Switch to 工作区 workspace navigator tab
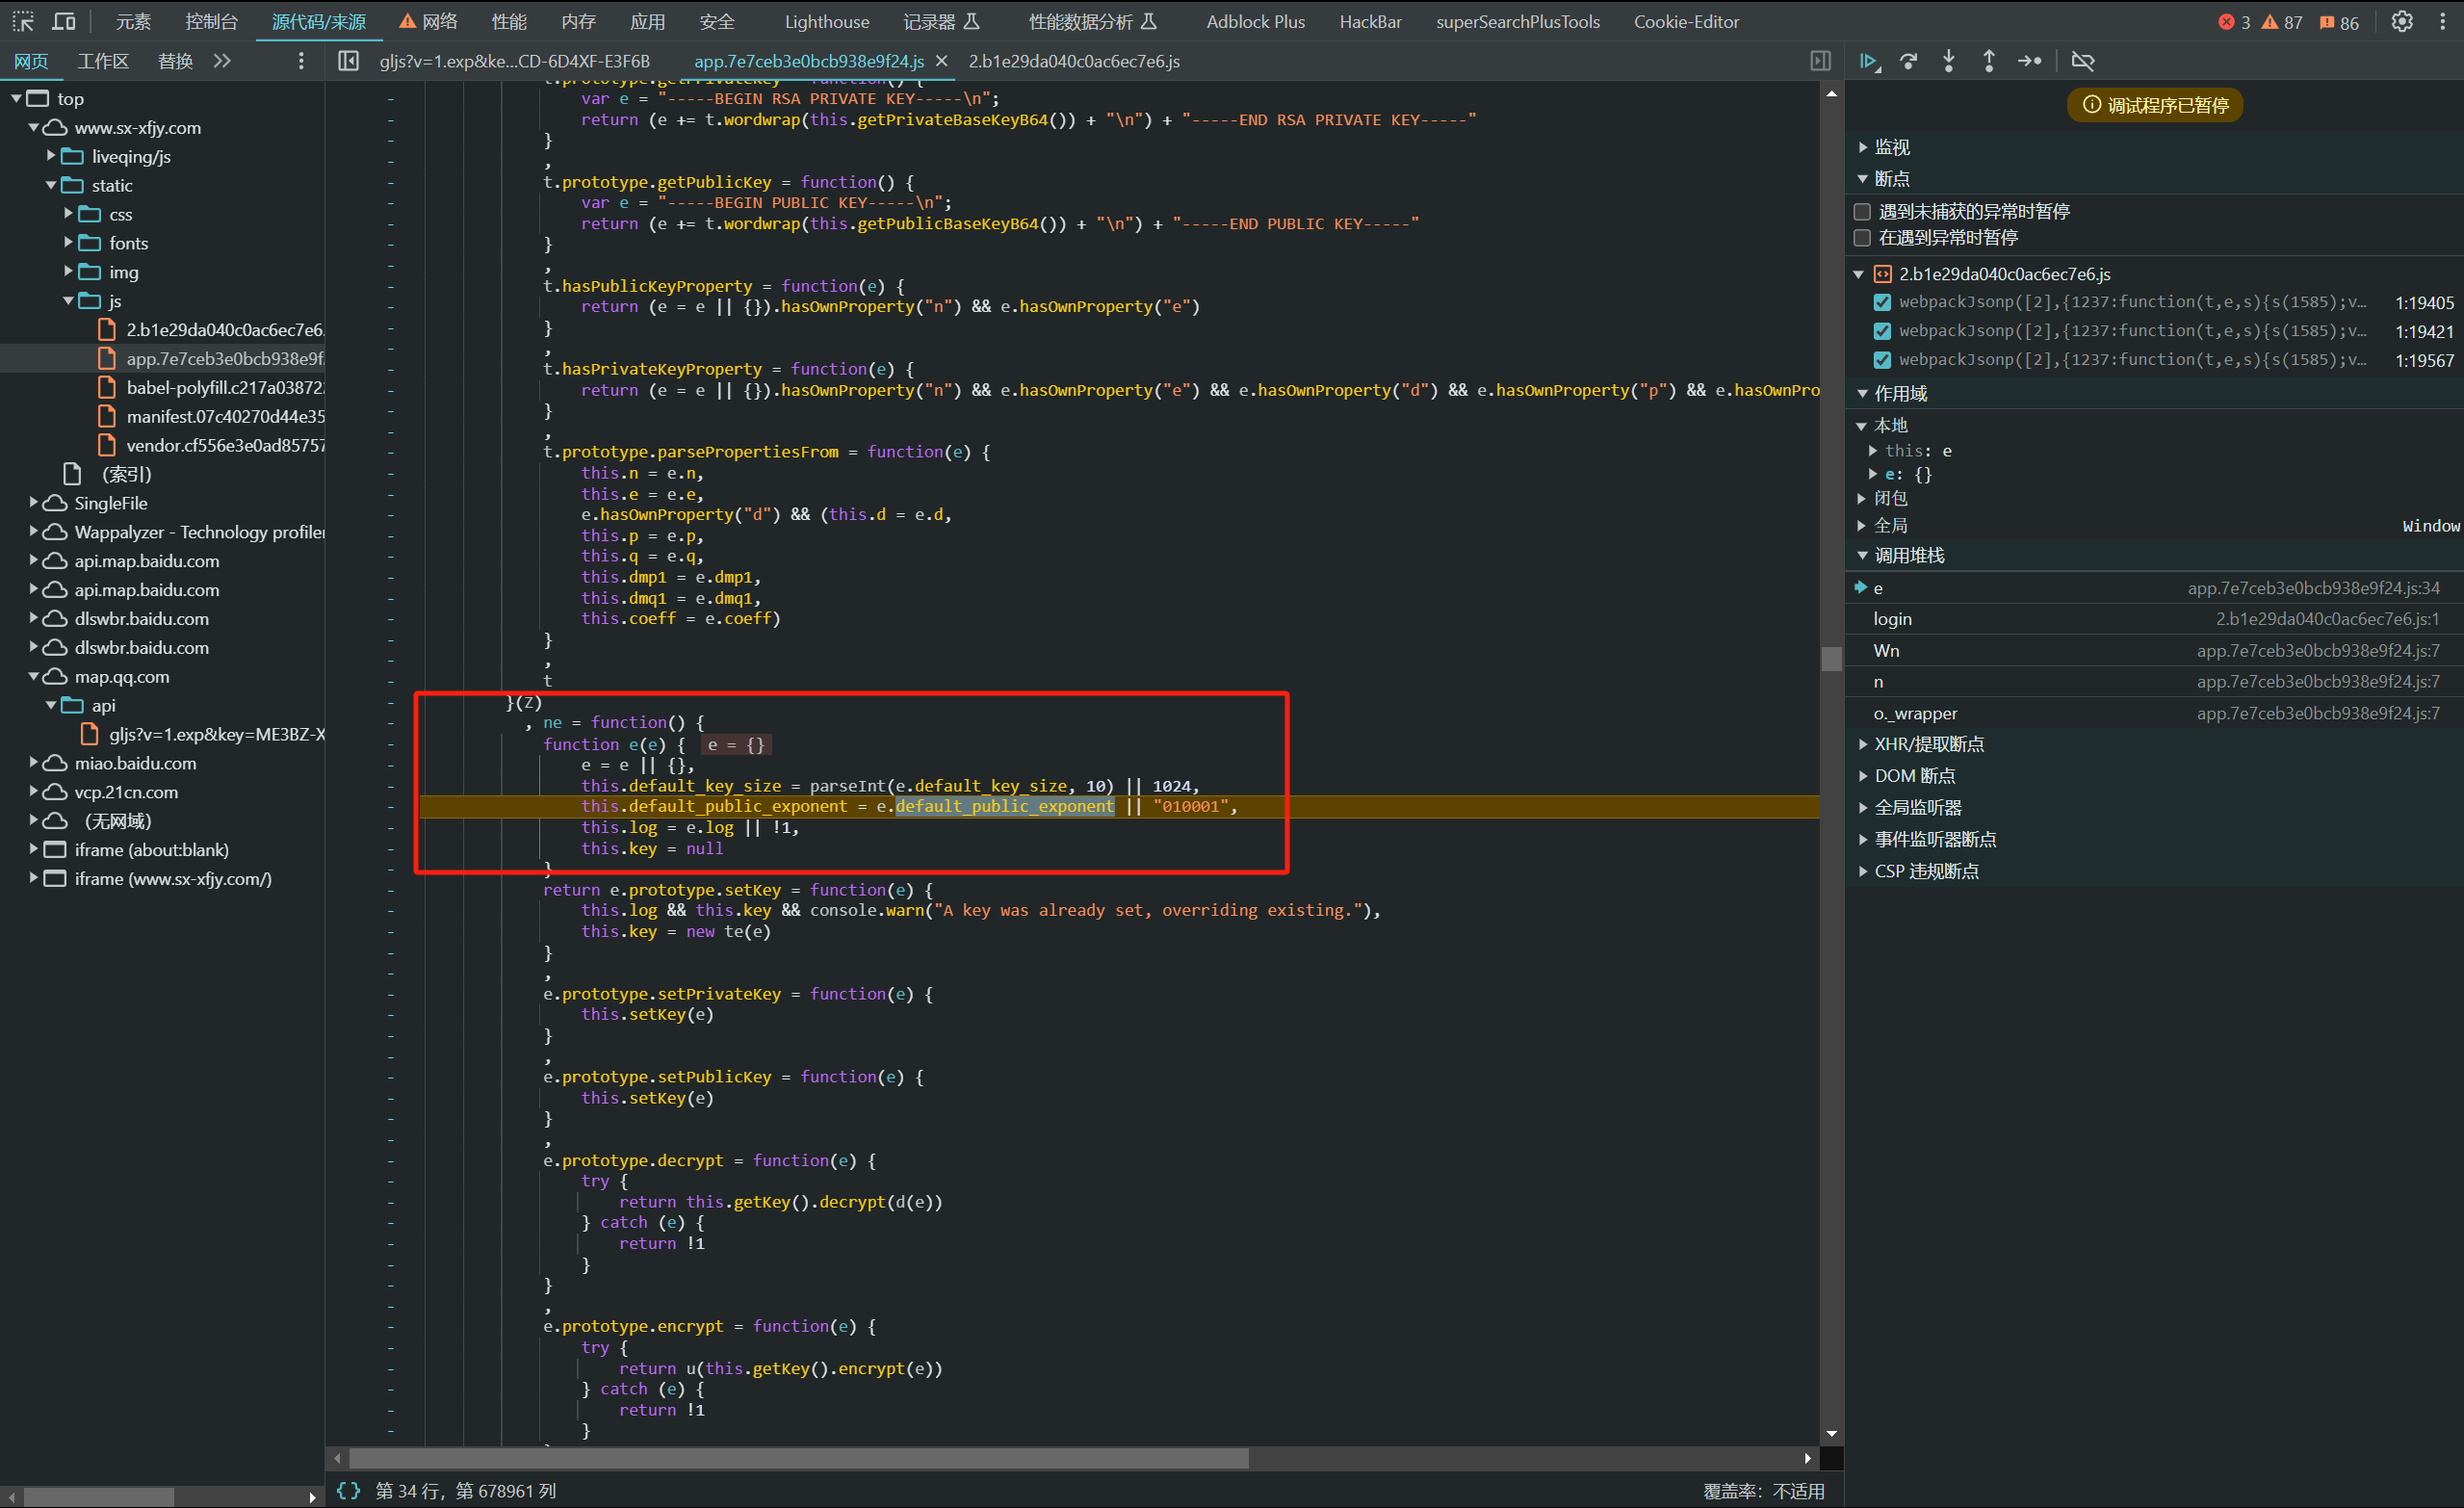2464x1508 pixels. point(103,61)
